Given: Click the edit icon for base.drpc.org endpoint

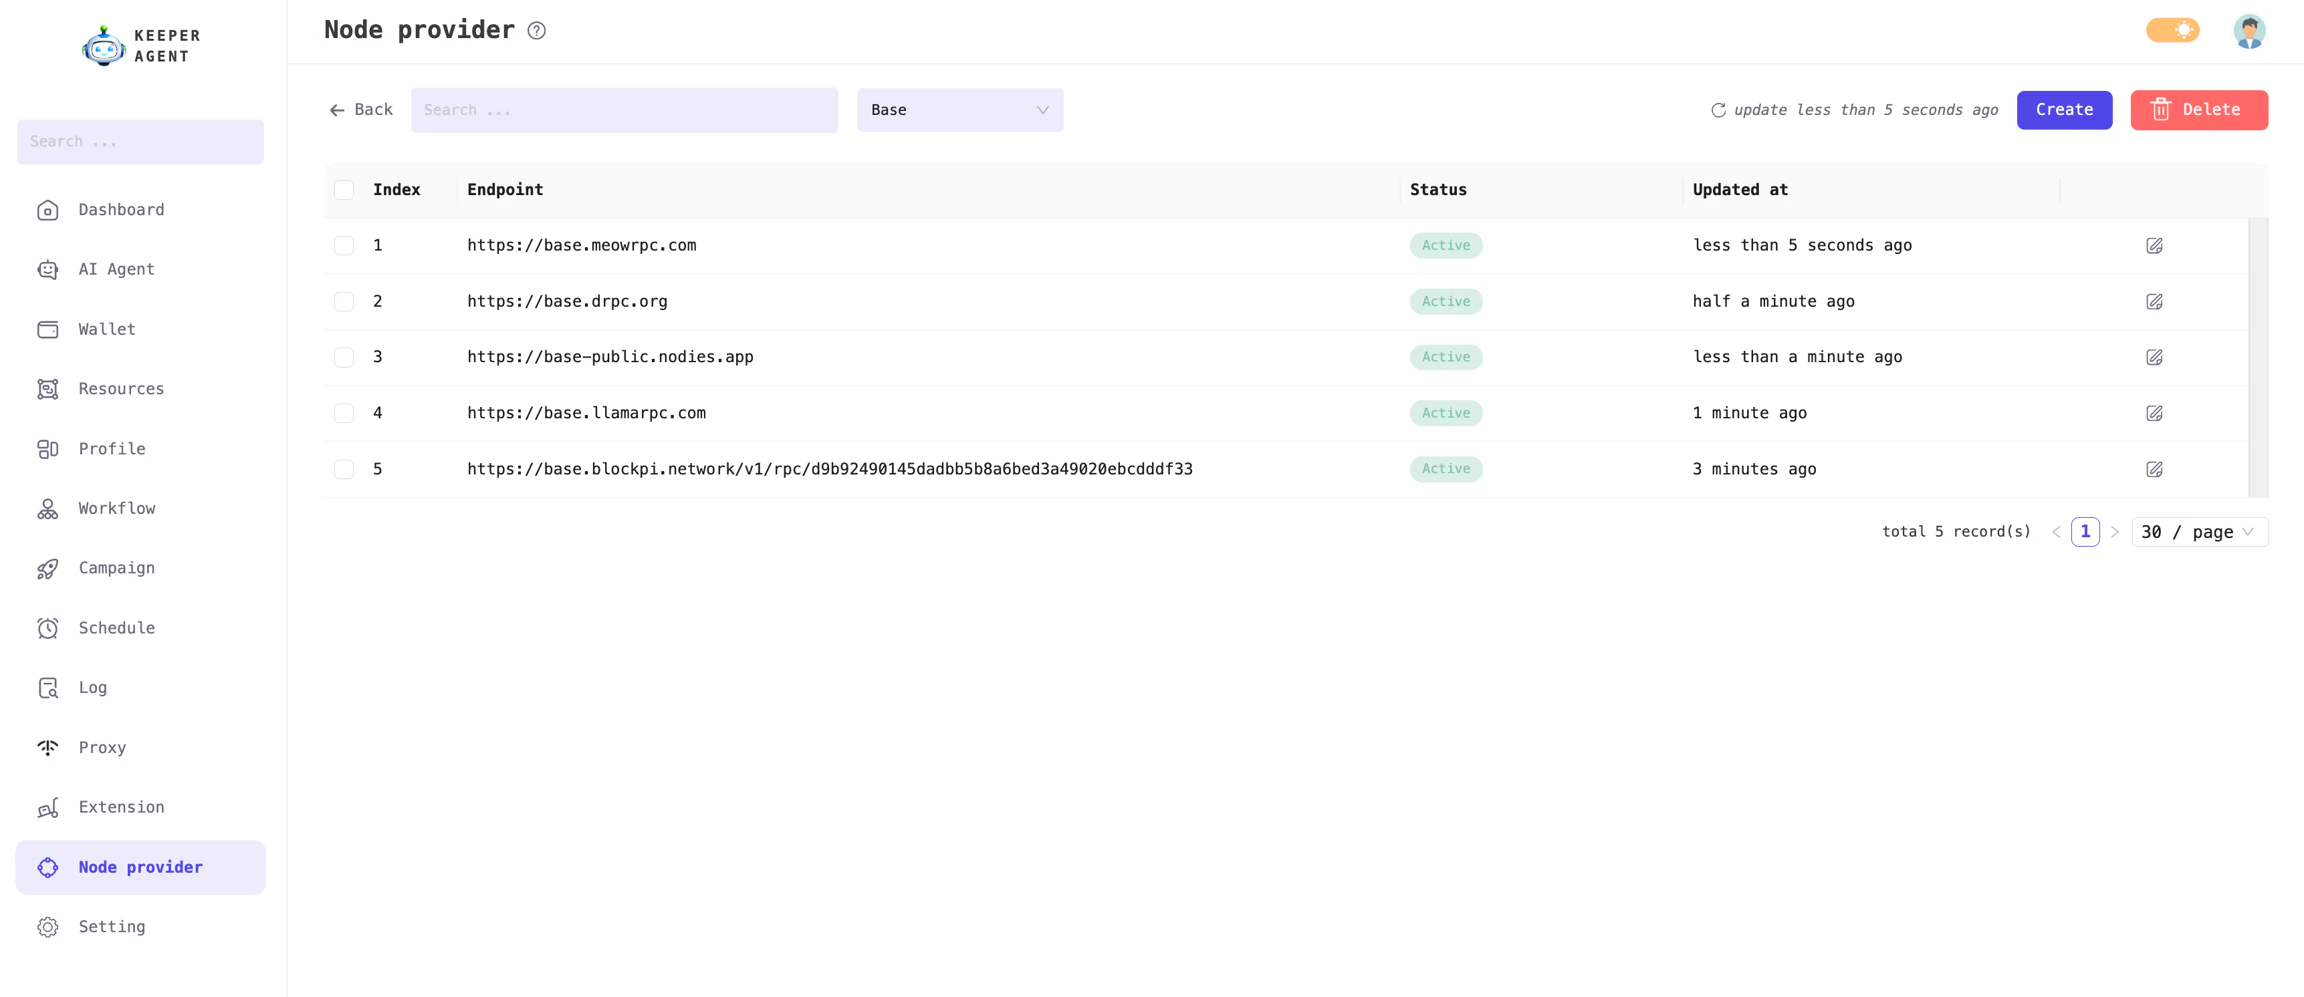Looking at the screenshot, I should (2156, 301).
